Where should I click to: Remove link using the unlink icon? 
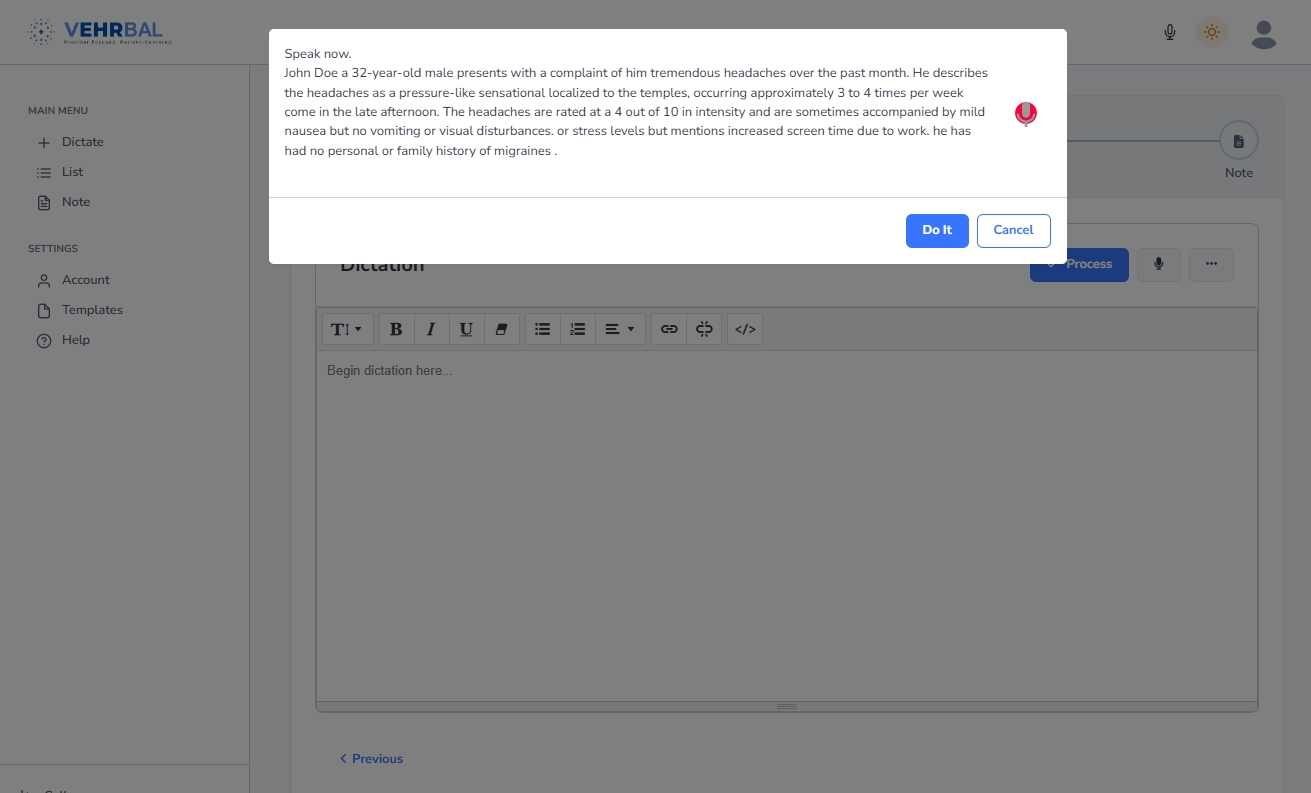(x=704, y=328)
